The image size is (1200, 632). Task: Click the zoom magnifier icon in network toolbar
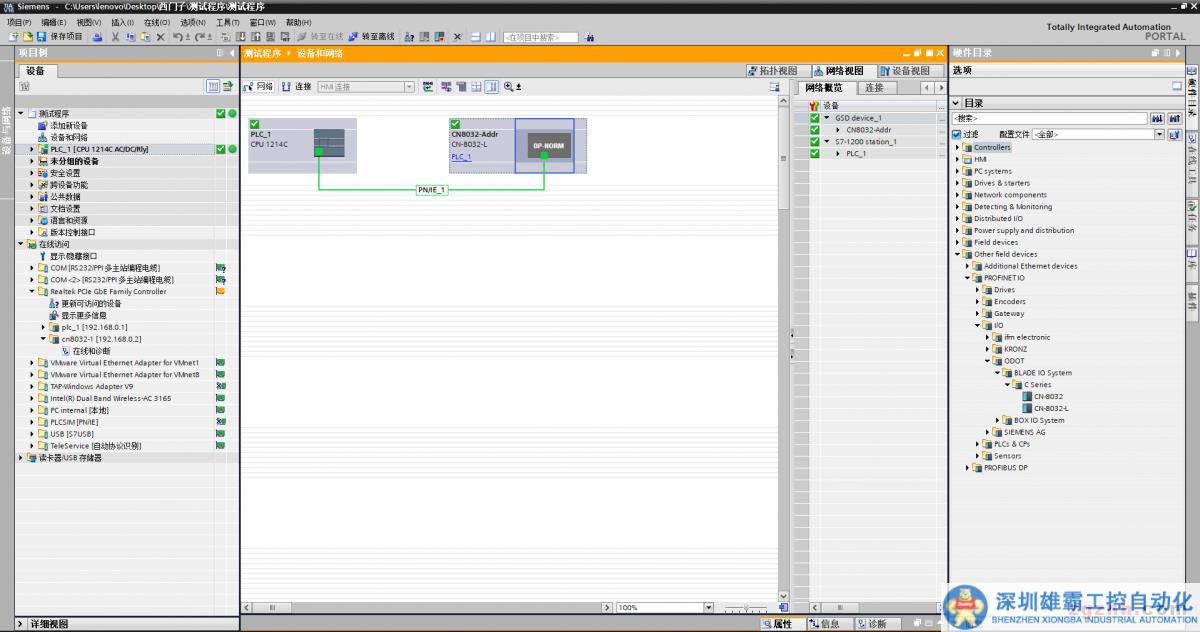click(508, 87)
